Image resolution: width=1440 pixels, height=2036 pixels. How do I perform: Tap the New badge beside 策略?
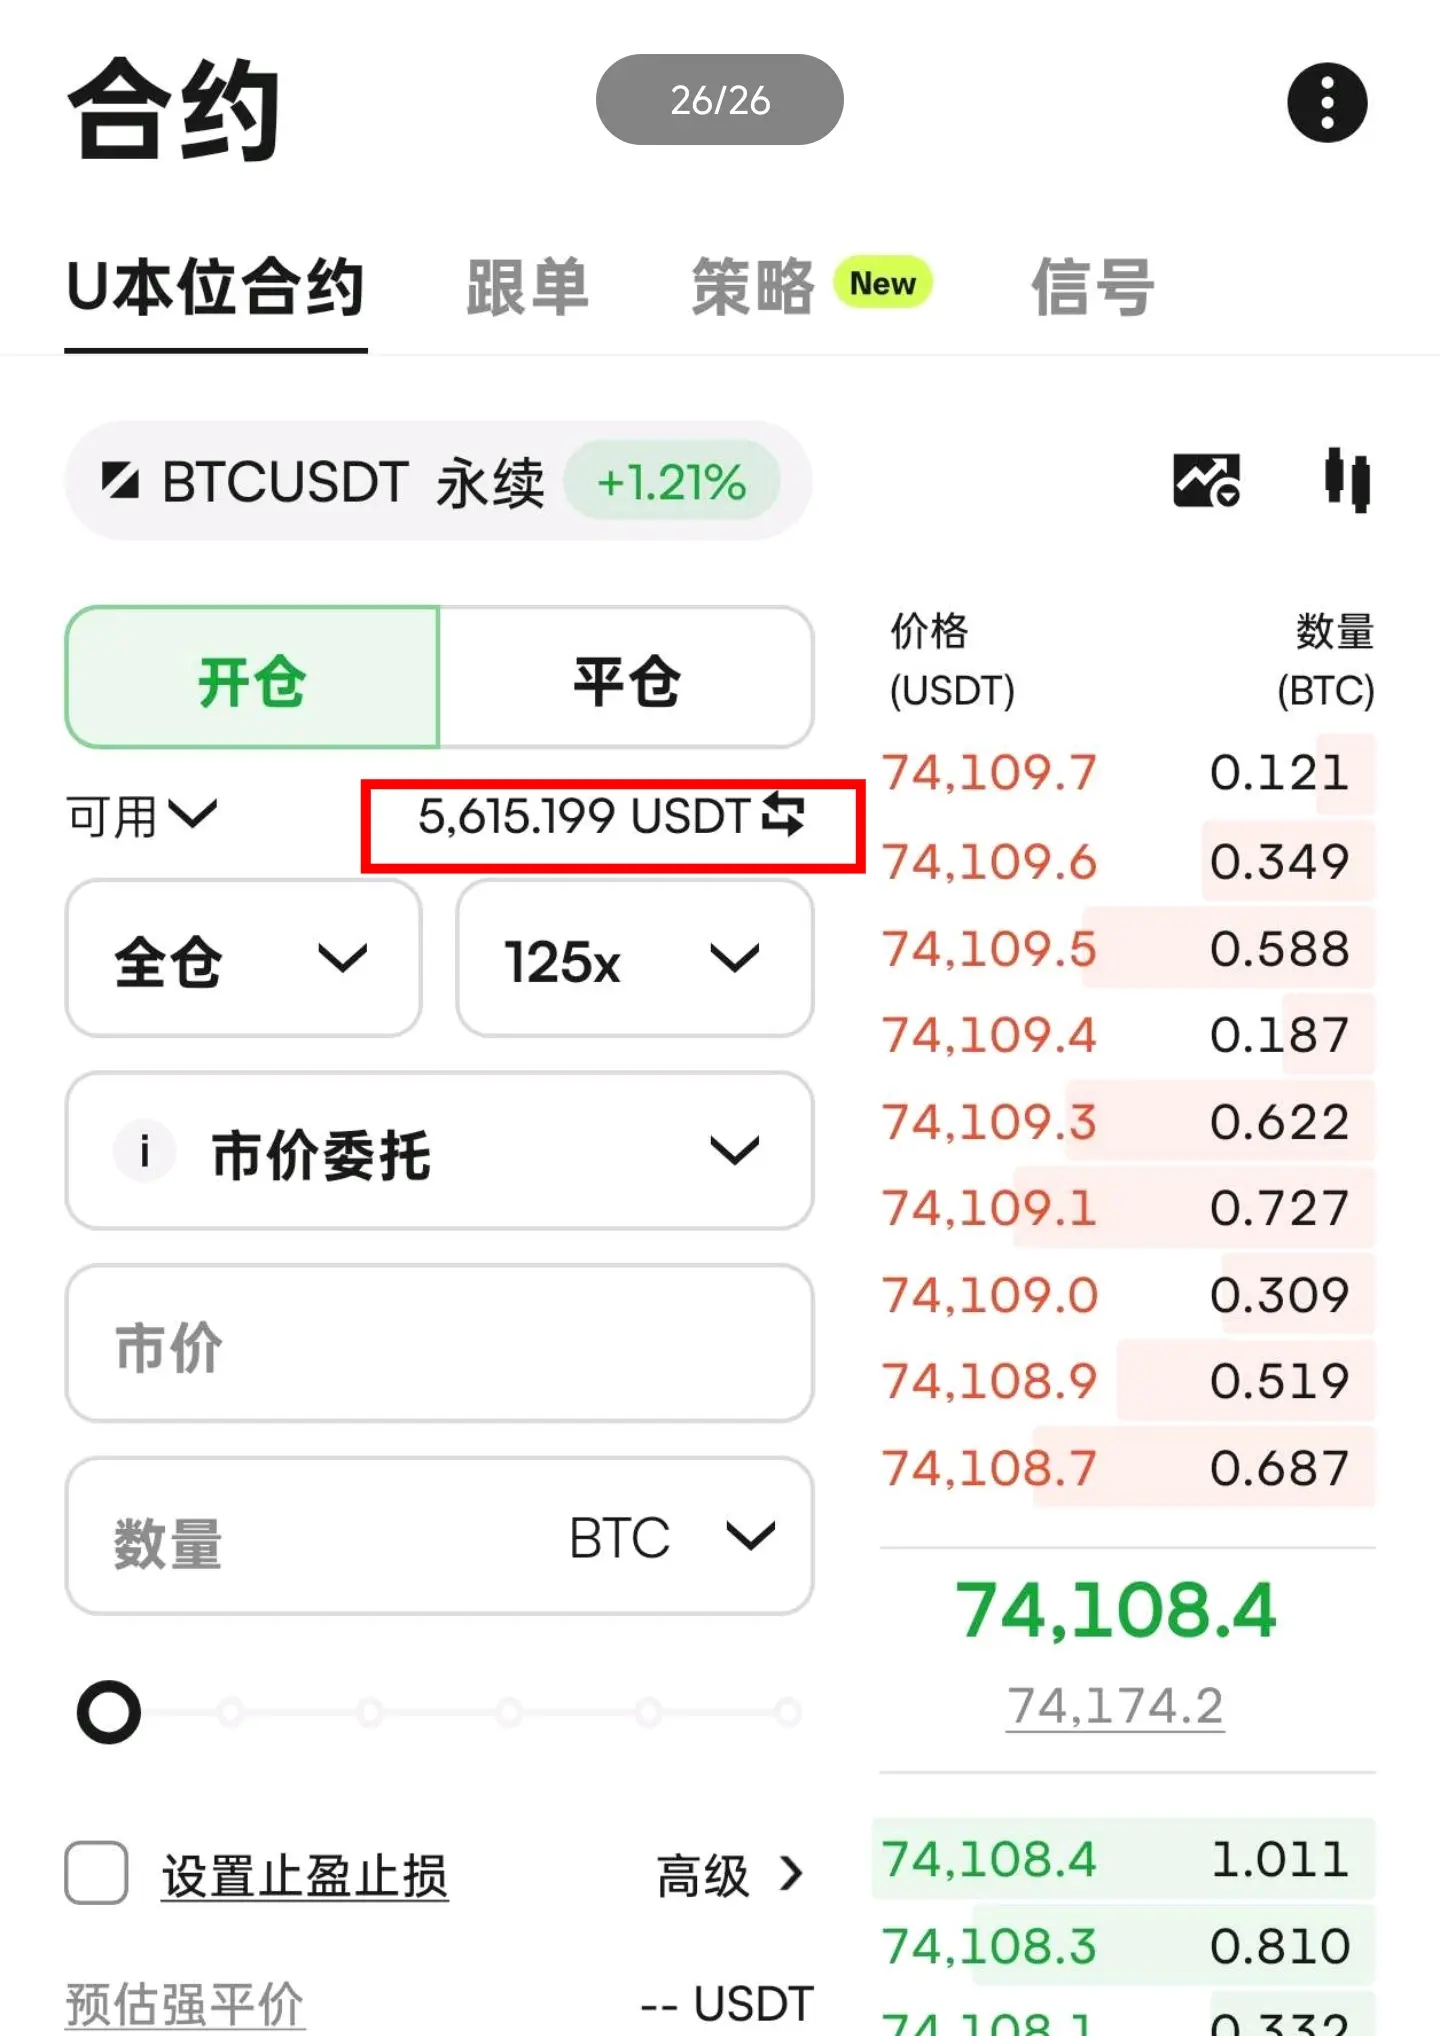tap(883, 284)
